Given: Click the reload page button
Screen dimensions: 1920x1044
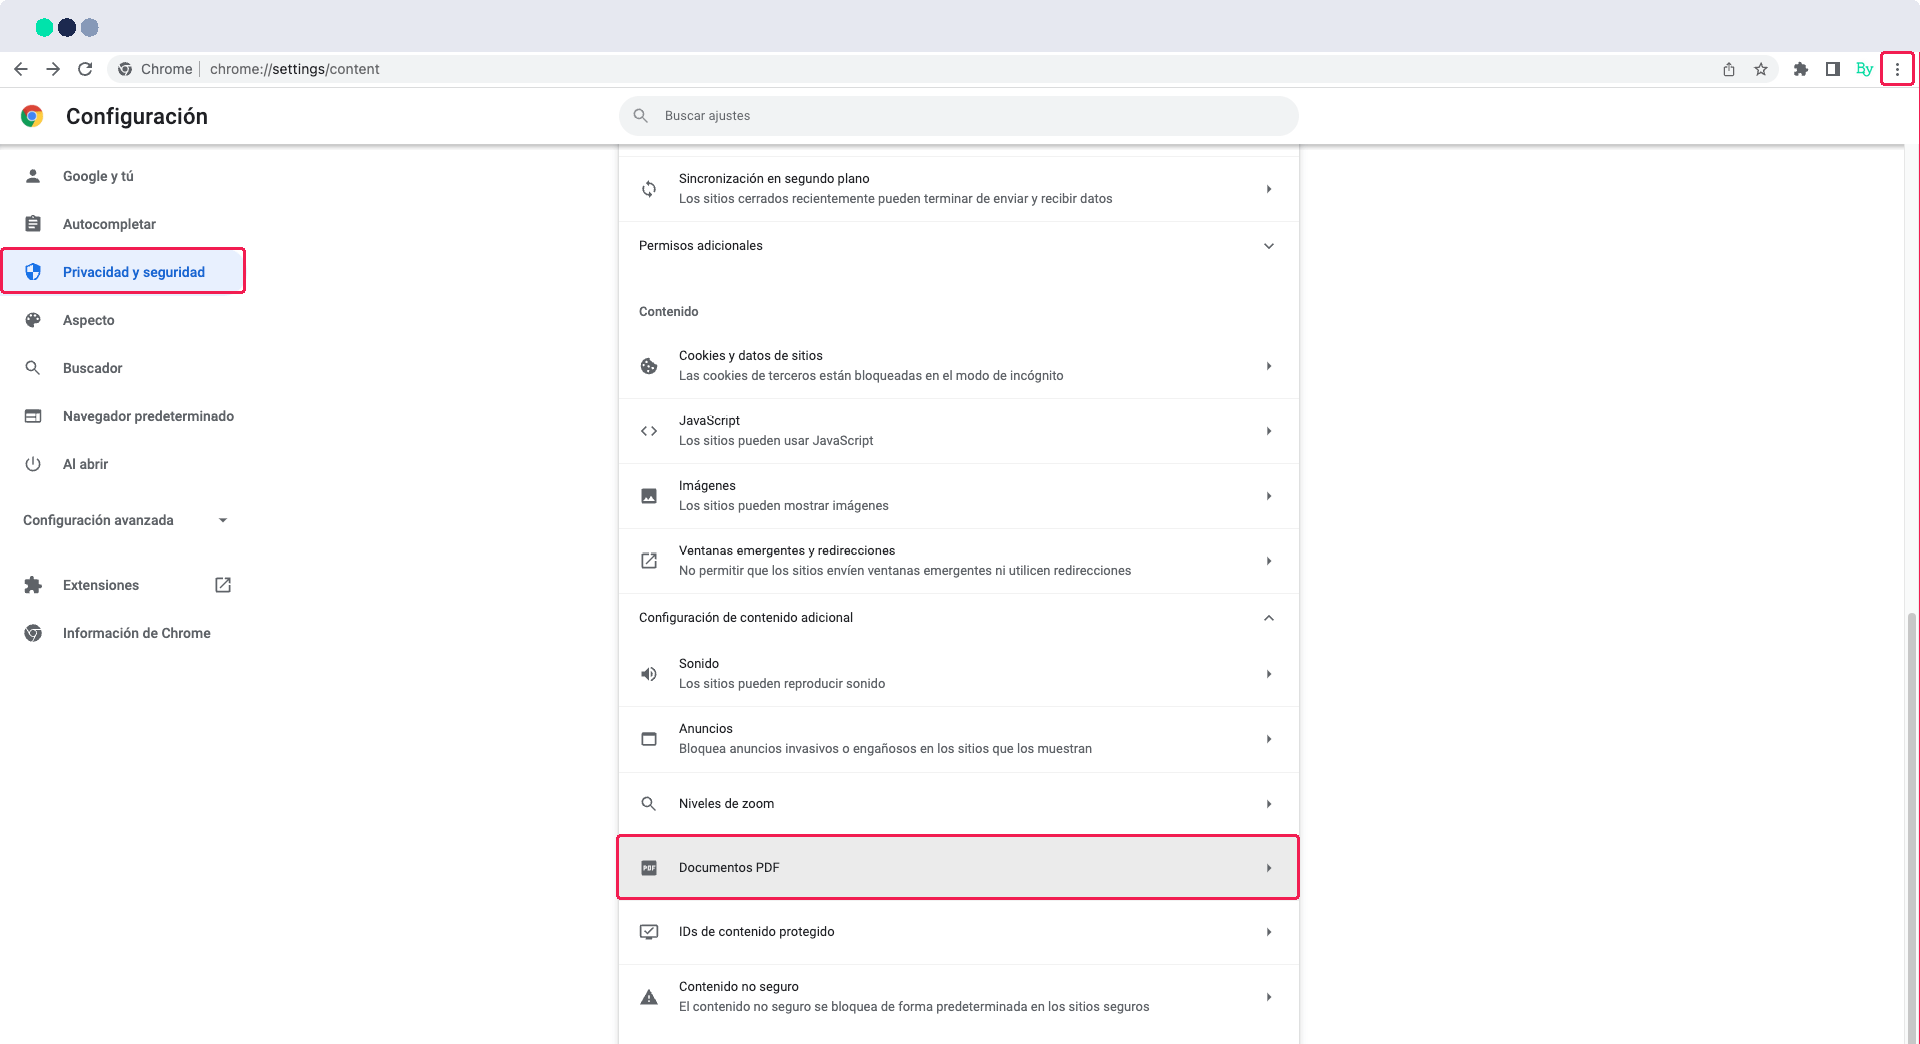Looking at the screenshot, I should pos(85,69).
